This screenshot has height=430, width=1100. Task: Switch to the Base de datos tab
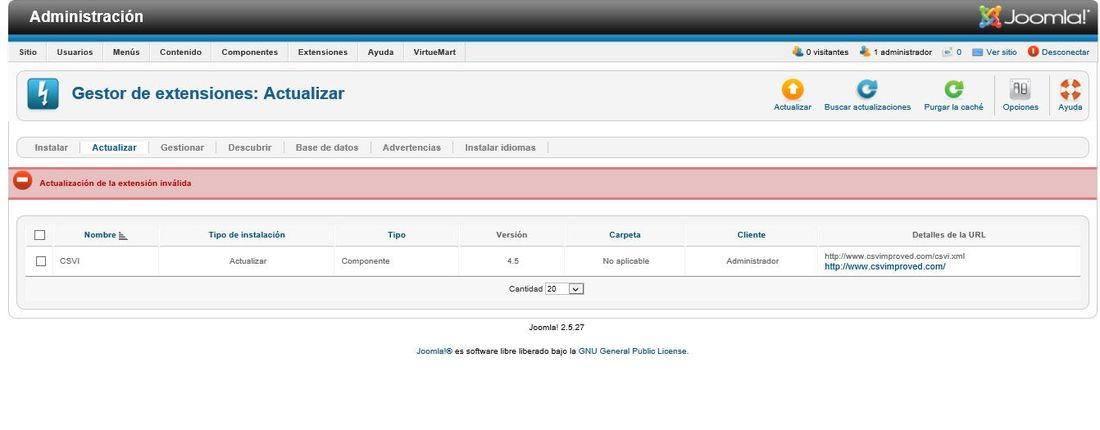pos(327,147)
